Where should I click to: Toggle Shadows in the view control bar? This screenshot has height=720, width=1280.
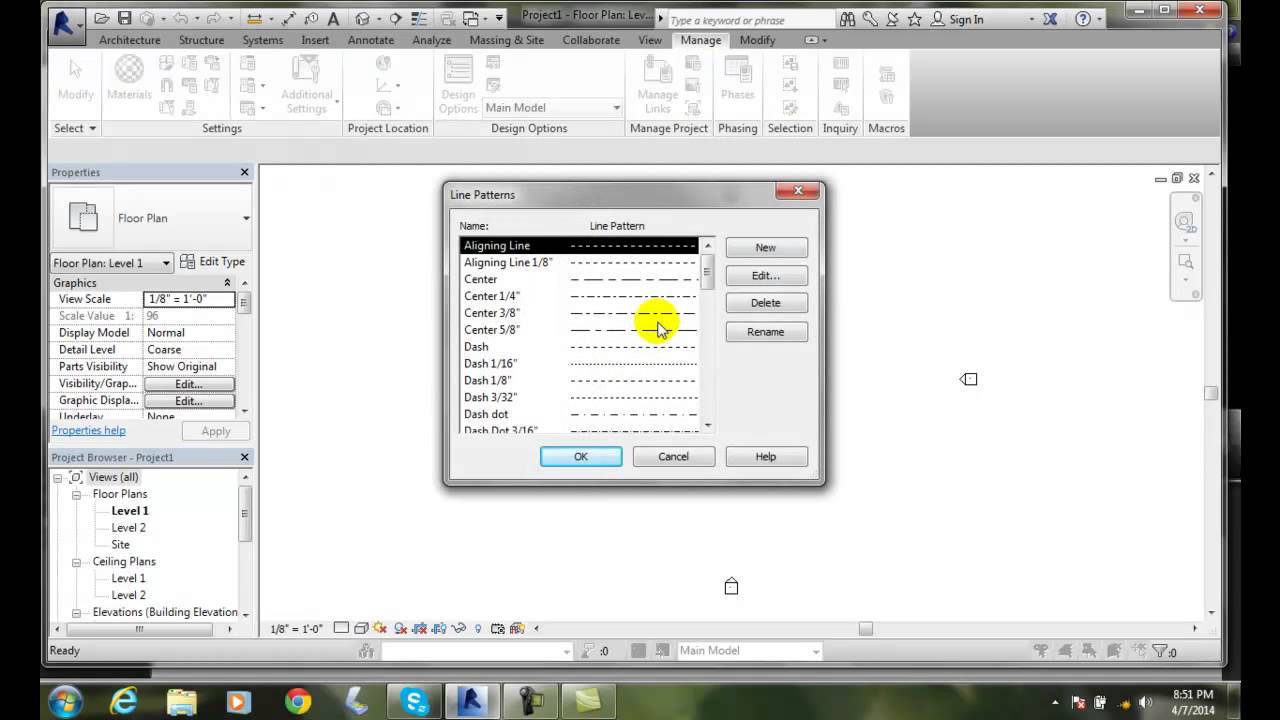[400, 628]
